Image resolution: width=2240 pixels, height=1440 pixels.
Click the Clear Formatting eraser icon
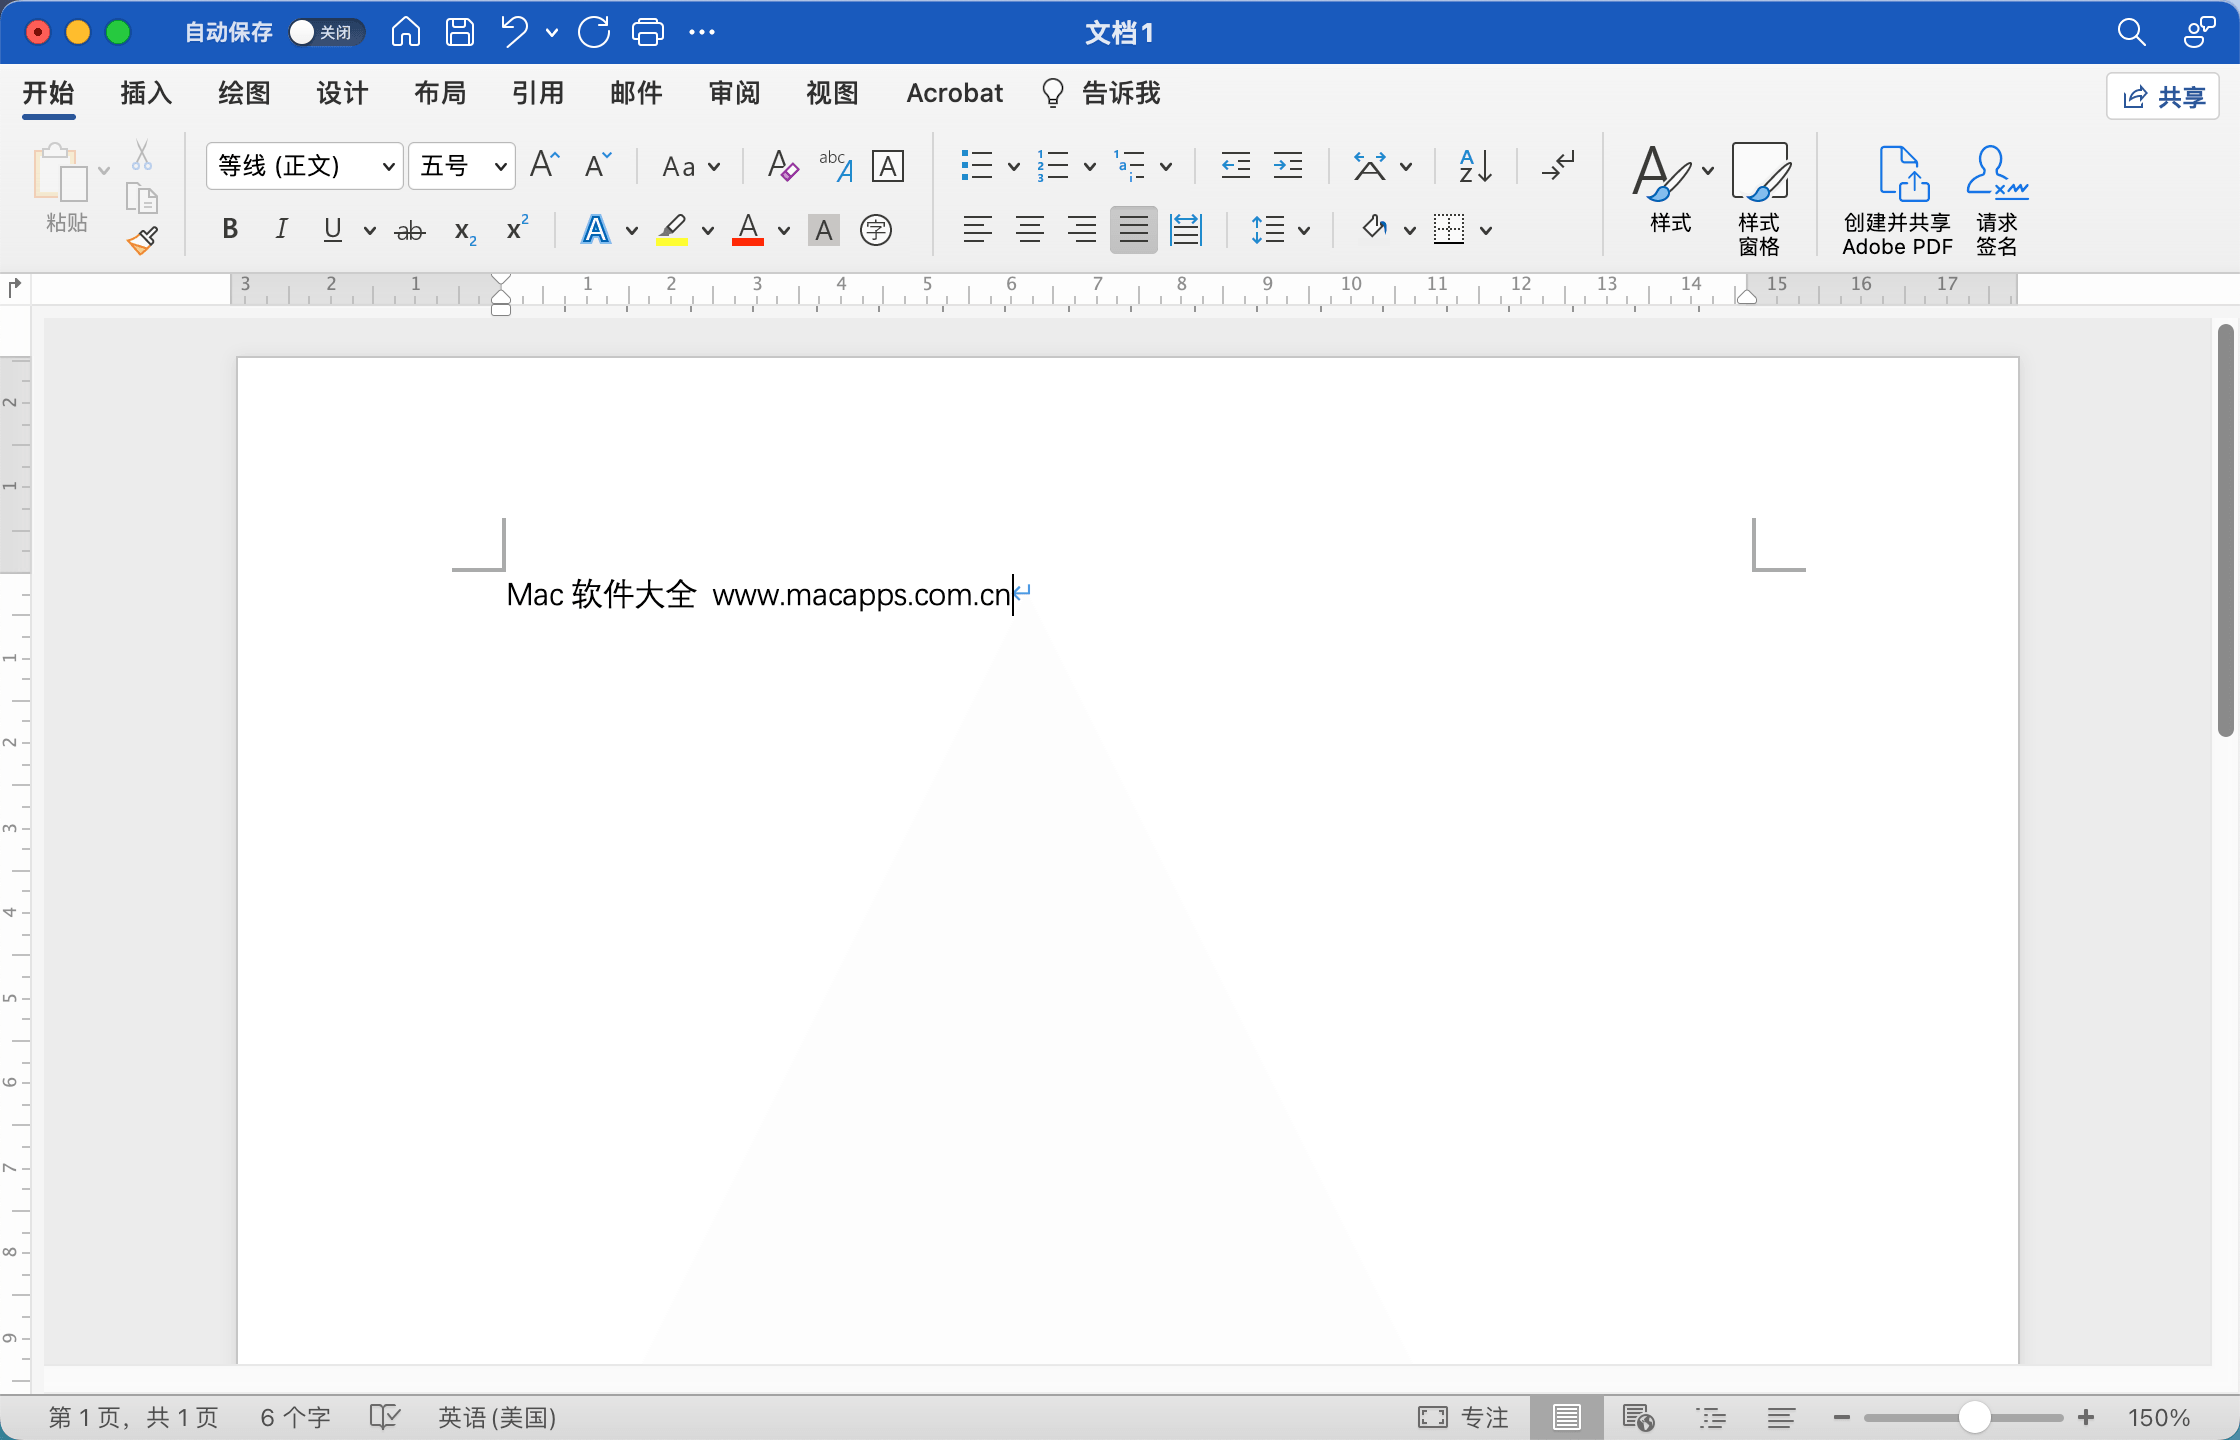782,166
